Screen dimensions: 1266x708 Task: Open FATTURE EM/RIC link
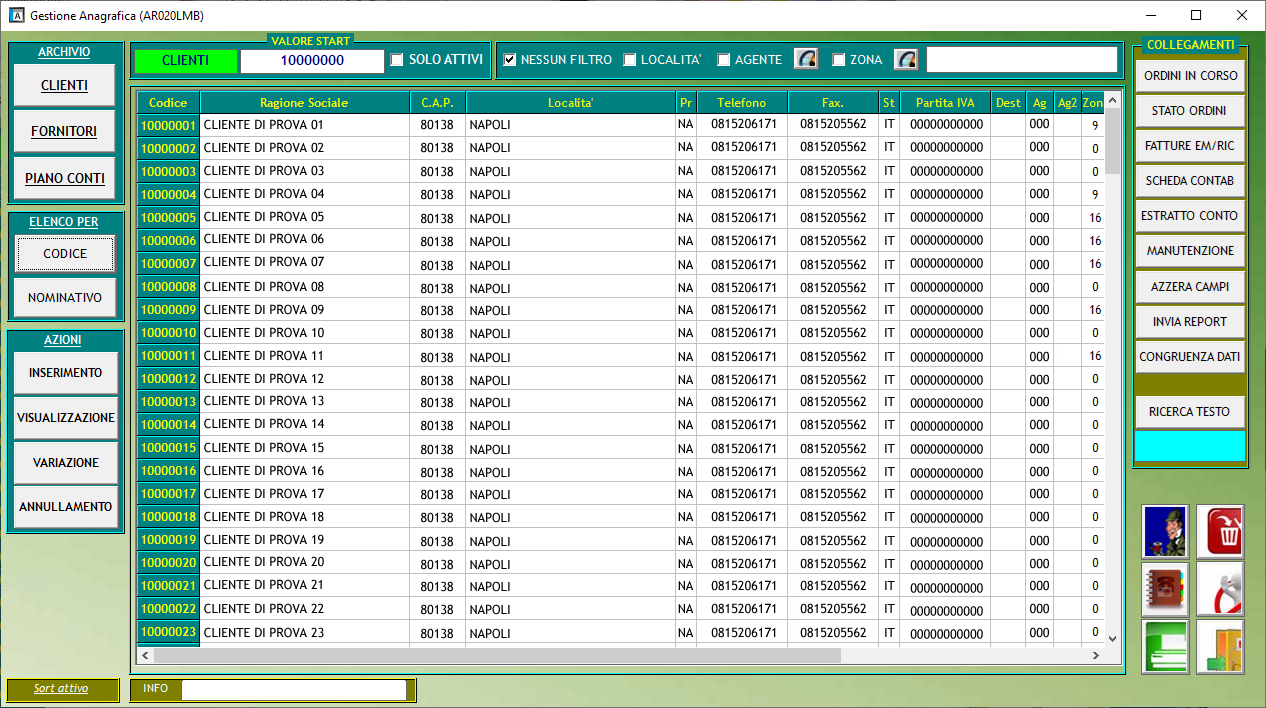(1190, 145)
